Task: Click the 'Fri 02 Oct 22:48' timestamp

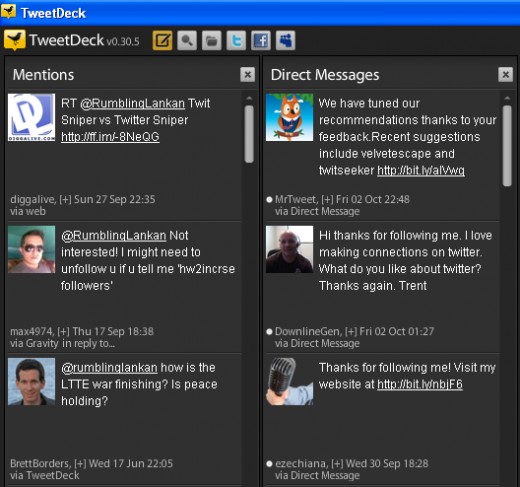Action: tap(373, 199)
